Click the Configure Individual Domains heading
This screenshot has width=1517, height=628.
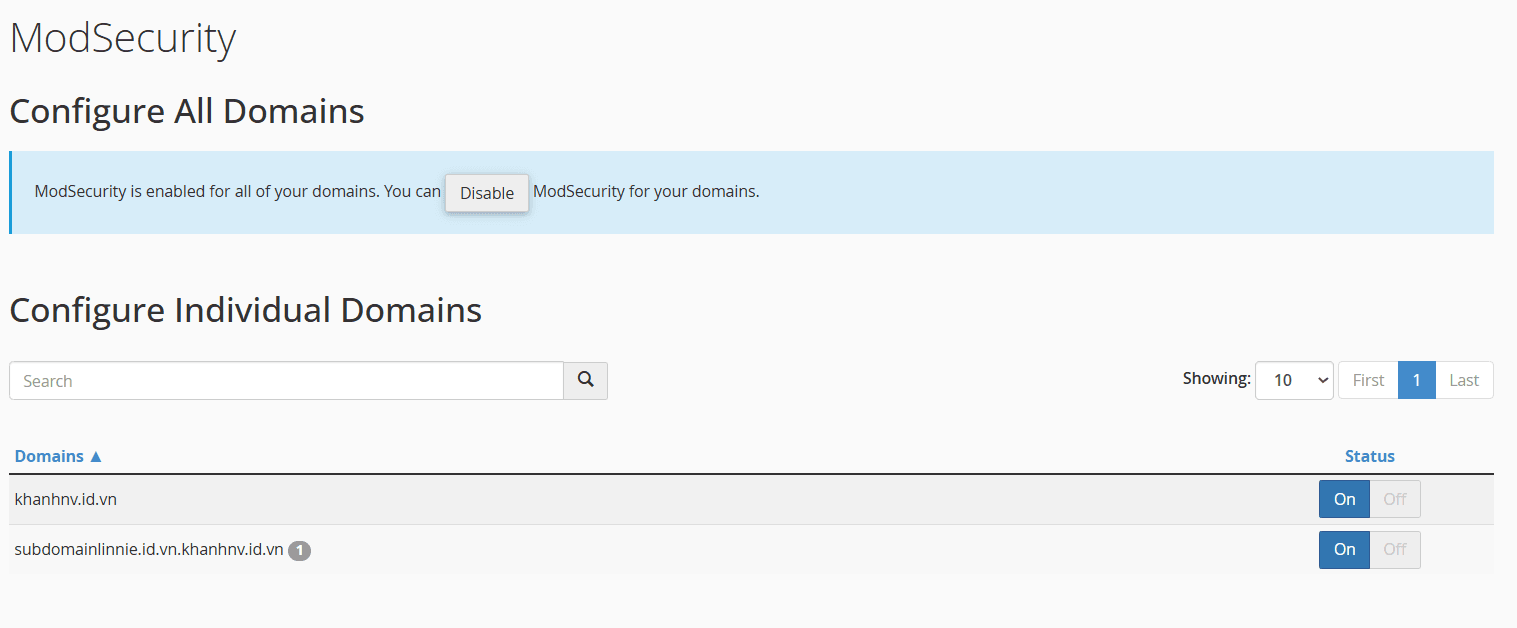(245, 310)
